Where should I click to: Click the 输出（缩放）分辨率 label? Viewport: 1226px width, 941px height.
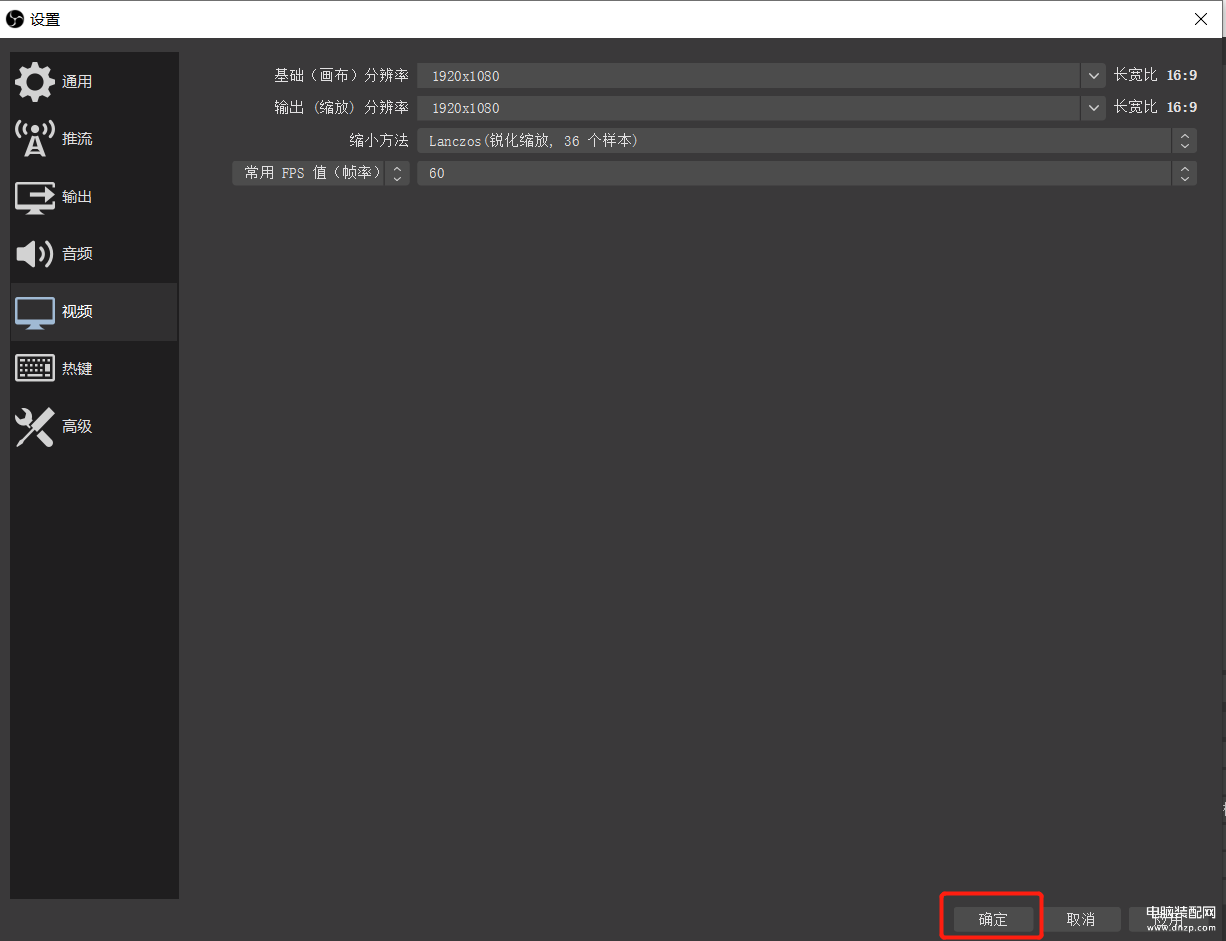click(341, 108)
